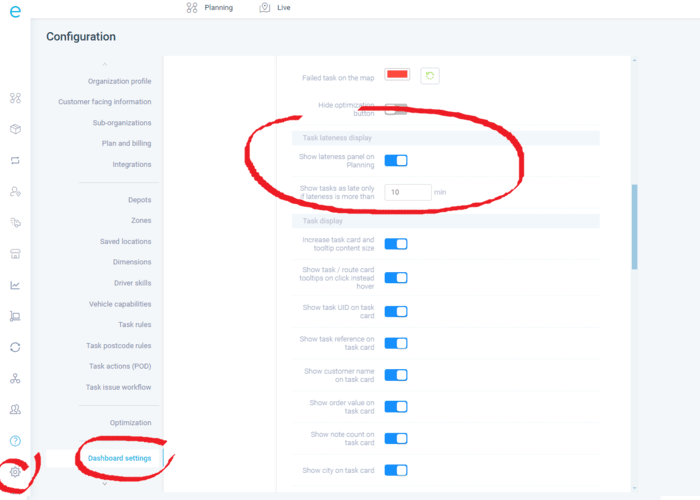Image resolution: width=700 pixels, height=500 pixels.
Task: Go to Task postcode rules
Action: point(119,346)
